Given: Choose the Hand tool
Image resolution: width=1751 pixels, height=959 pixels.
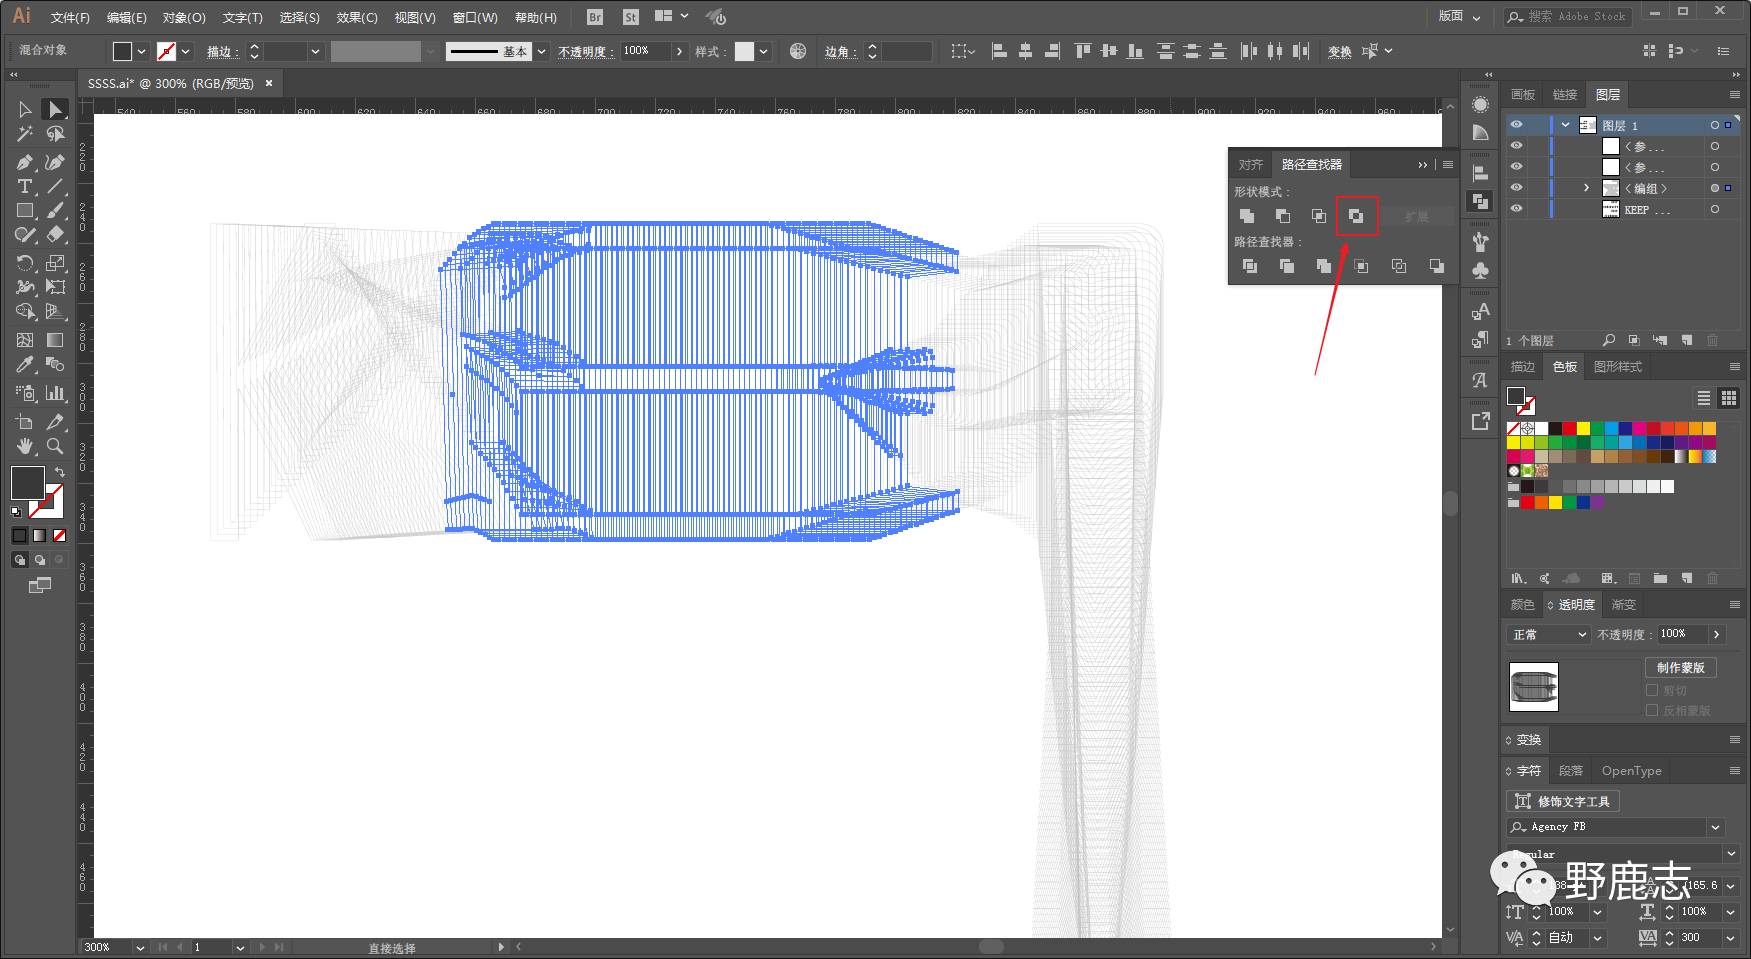Looking at the screenshot, I should (25, 446).
